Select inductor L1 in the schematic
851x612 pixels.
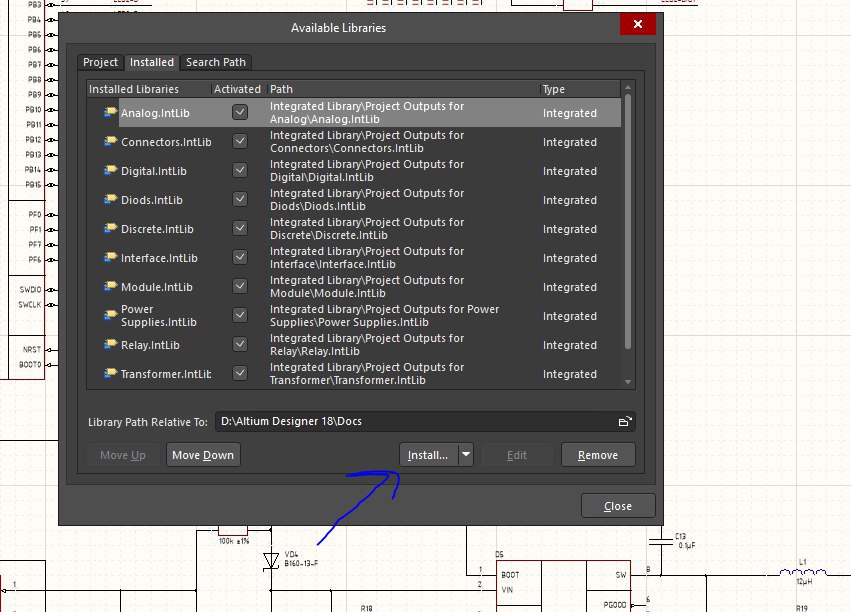[x=803, y=572]
